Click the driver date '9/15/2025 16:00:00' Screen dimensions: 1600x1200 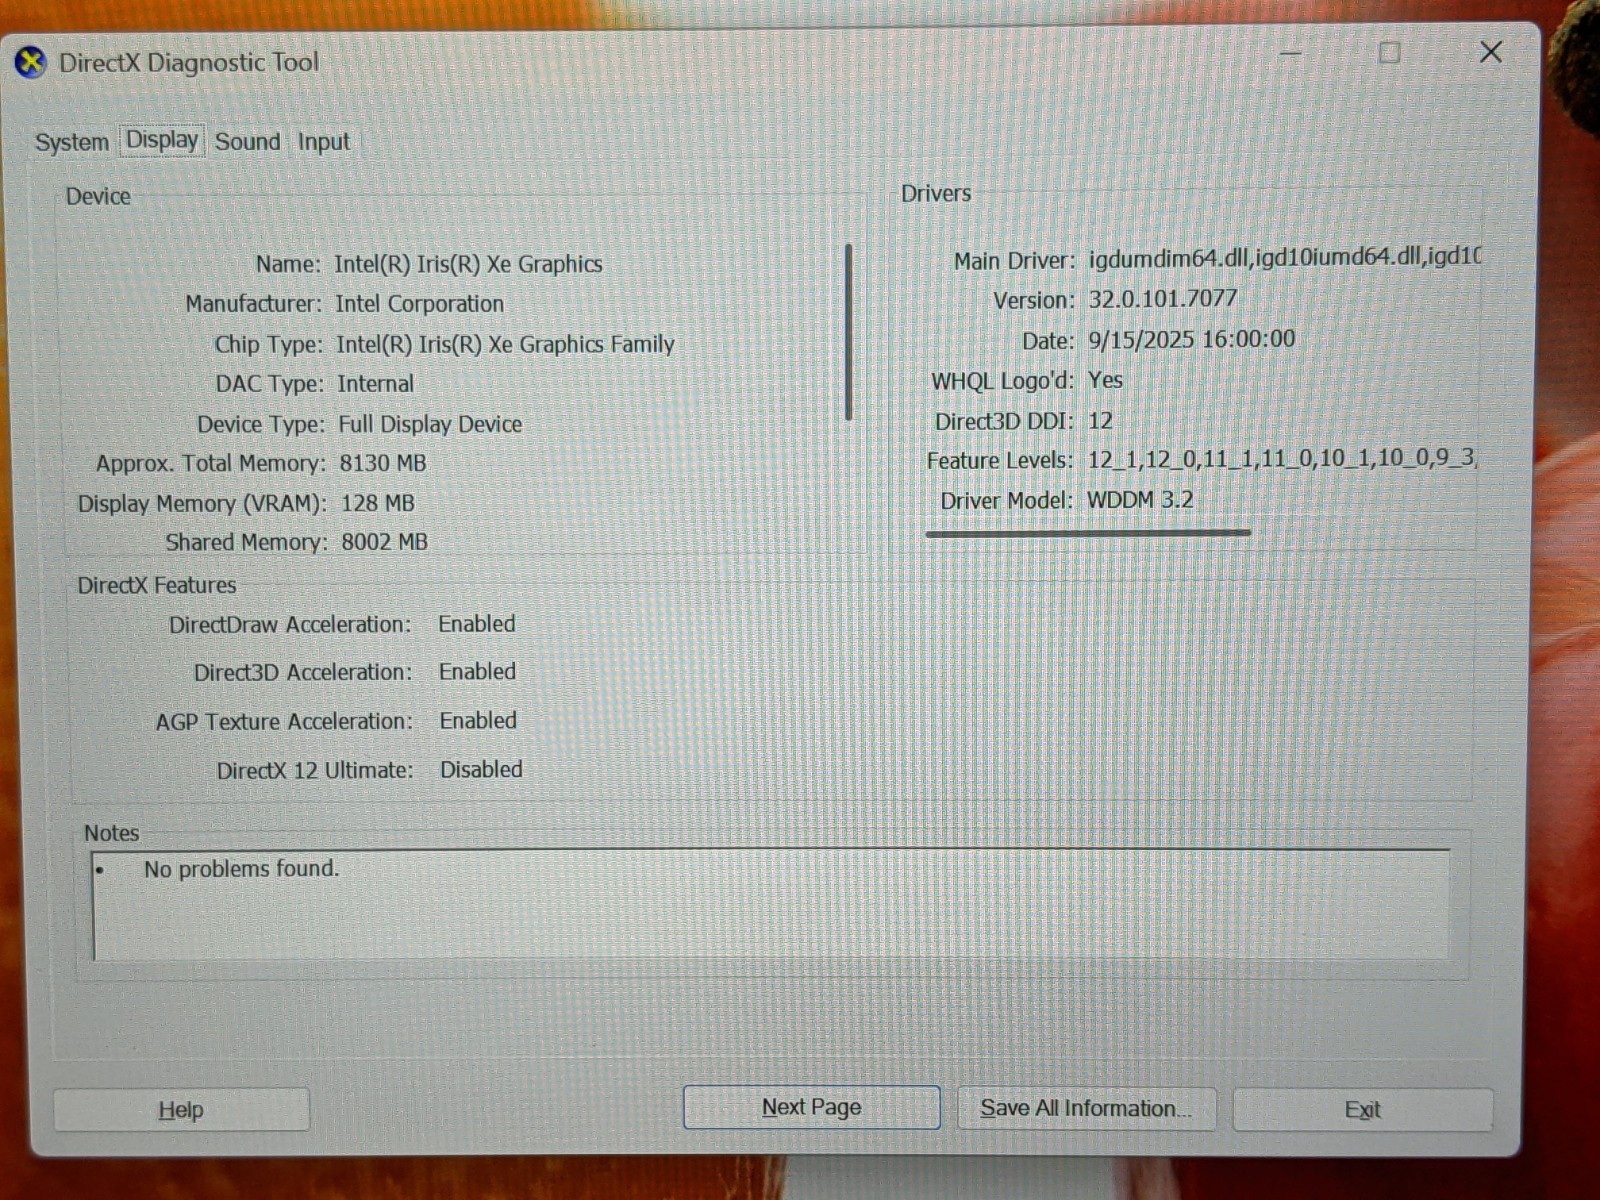1192,339
